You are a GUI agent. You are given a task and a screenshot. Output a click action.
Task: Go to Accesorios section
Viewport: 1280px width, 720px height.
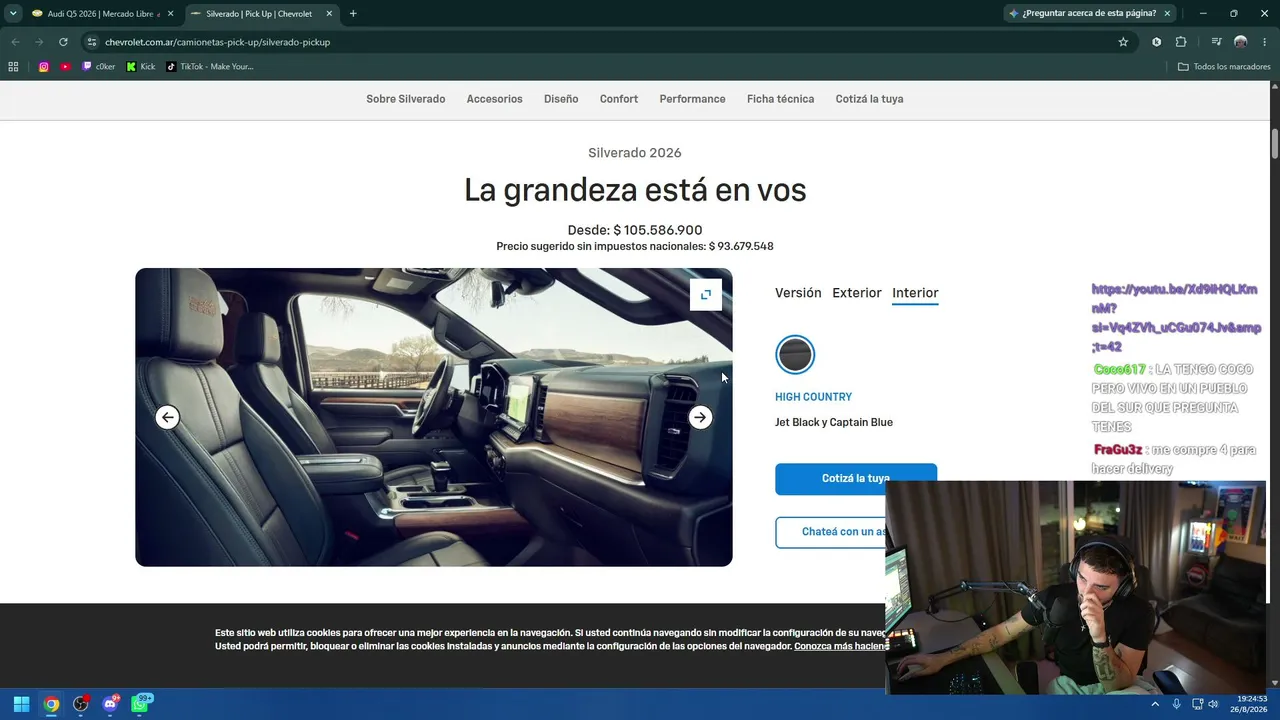[x=494, y=99]
